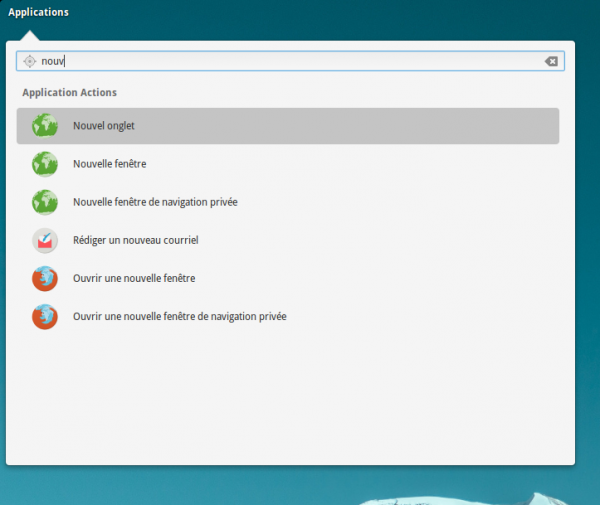Choose "Ouvrir une nouvelle fenêtre de navigation privée"

point(288,317)
